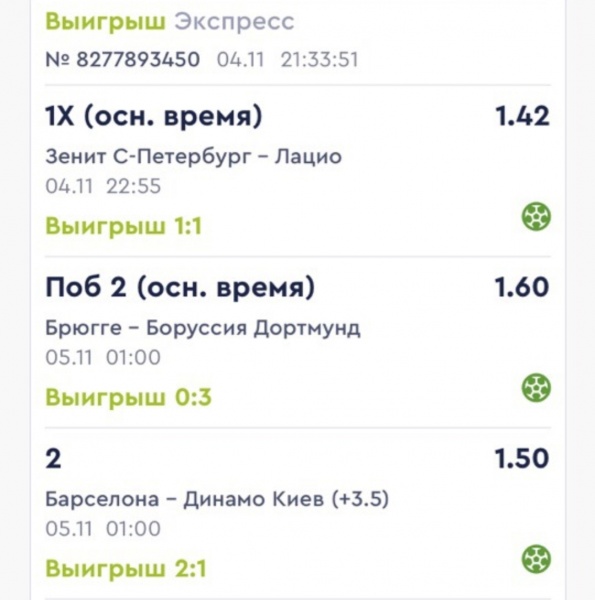Click the Поб 2 (осн. время) market title
This screenshot has width=595, height=600.
[x=180, y=287]
